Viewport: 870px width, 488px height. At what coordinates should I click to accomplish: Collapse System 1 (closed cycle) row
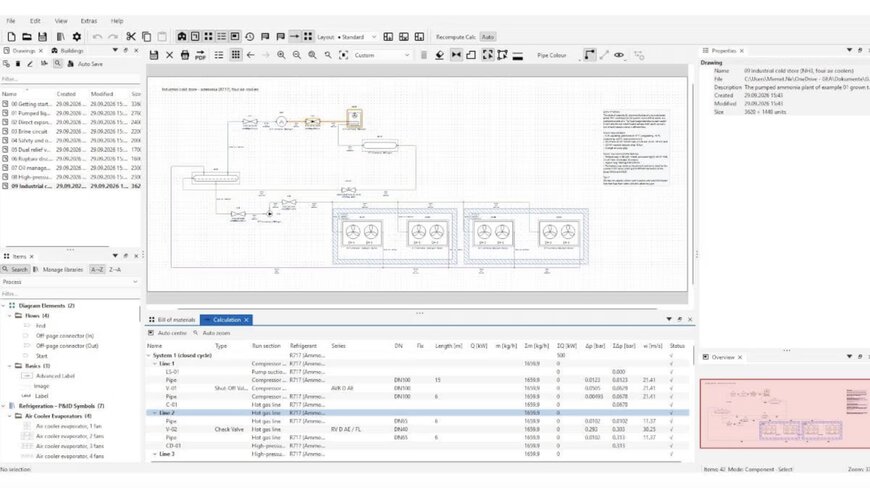click(x=149, y=355)
